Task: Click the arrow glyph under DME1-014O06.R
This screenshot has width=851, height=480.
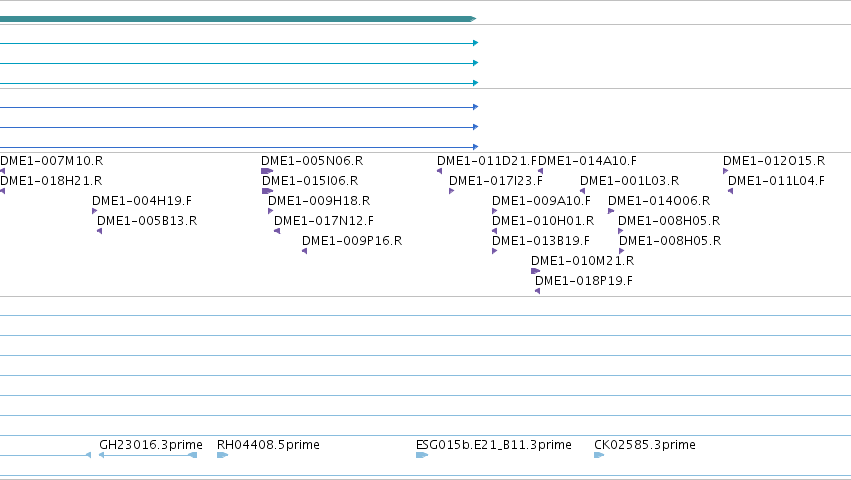Action: (611, 211)
